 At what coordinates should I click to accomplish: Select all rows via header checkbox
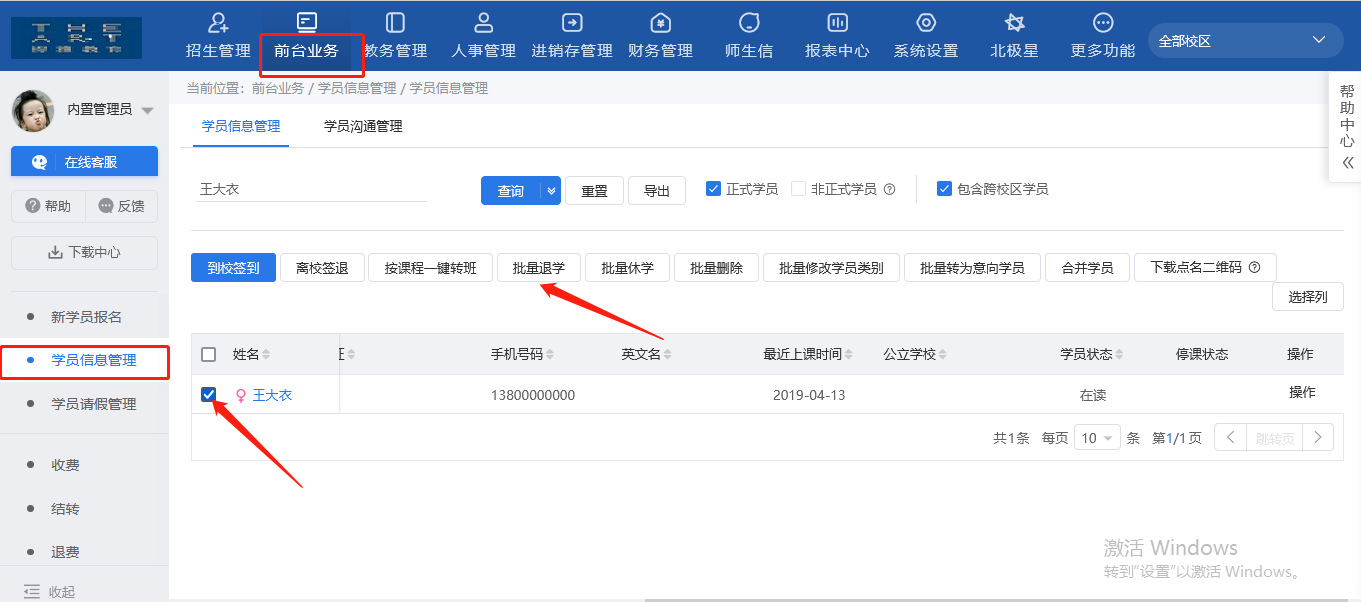tap(208, 354)
